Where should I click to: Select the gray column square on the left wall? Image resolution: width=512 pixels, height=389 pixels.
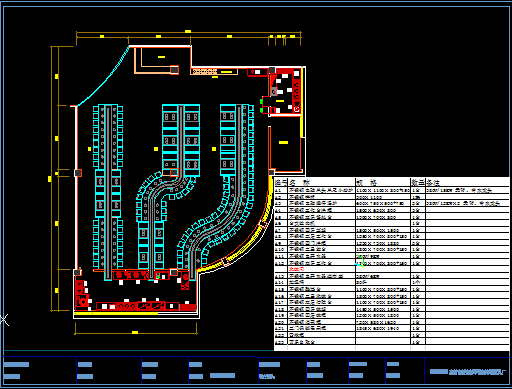(x=78, y=173)
